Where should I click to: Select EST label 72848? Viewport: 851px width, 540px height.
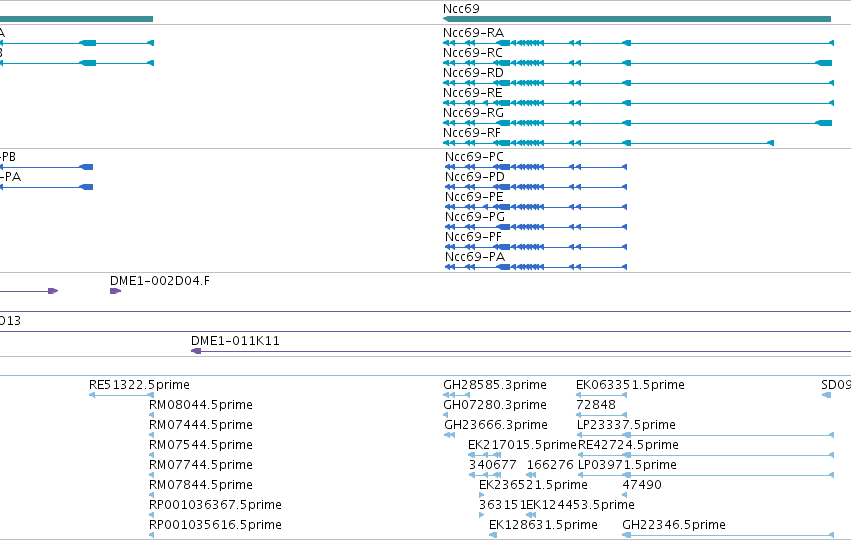(596, 405)
